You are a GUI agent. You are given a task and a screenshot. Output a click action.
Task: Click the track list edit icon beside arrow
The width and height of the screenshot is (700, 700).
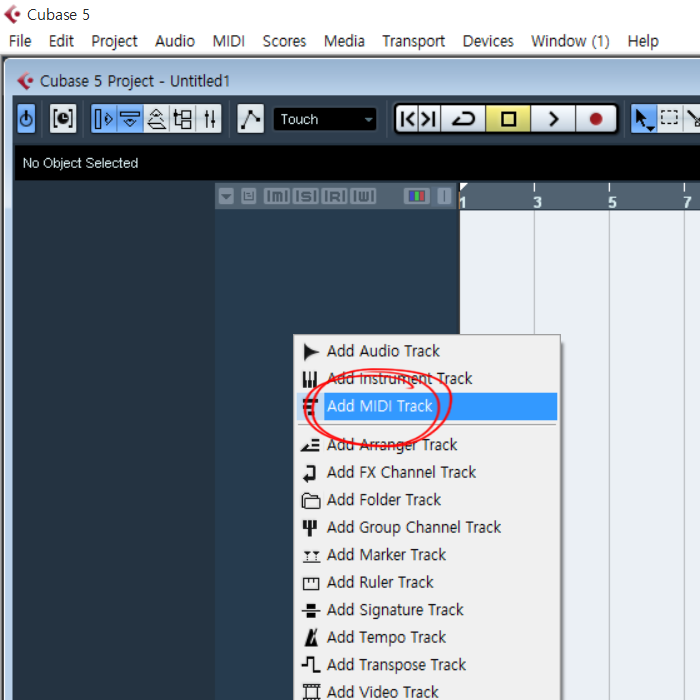249,196
